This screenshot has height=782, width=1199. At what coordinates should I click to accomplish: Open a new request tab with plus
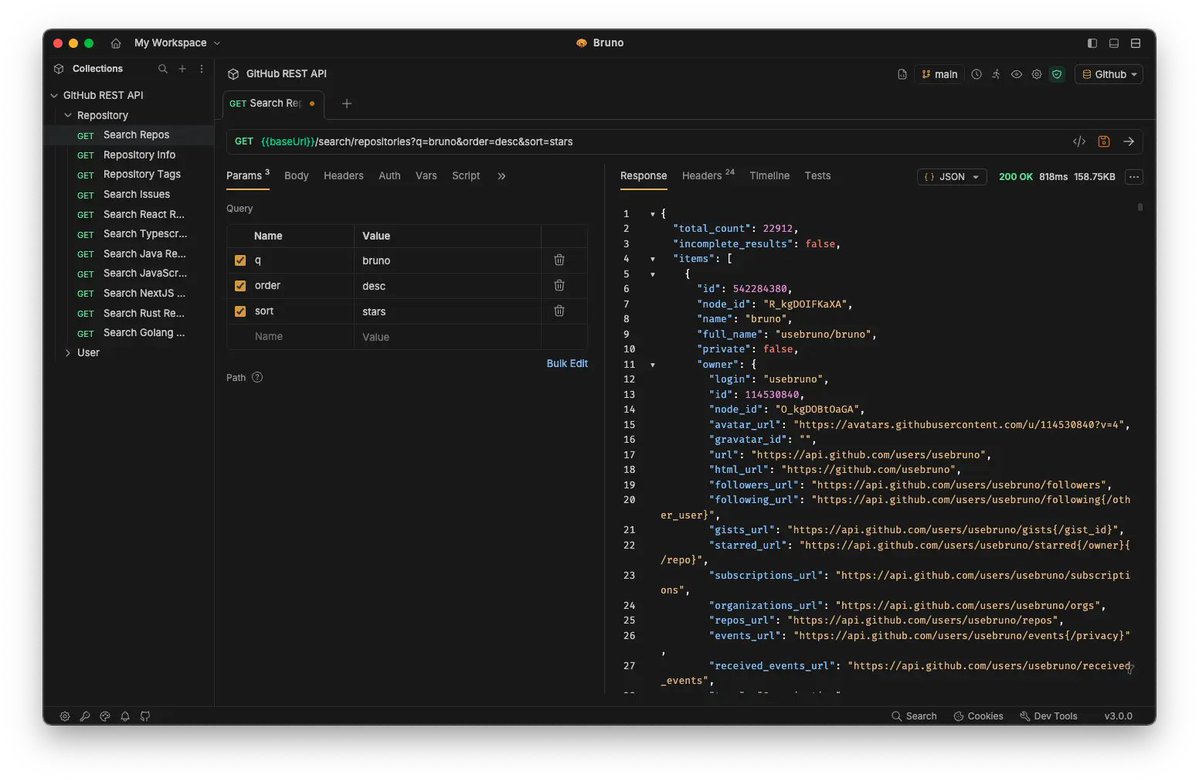tap(346, 103)
